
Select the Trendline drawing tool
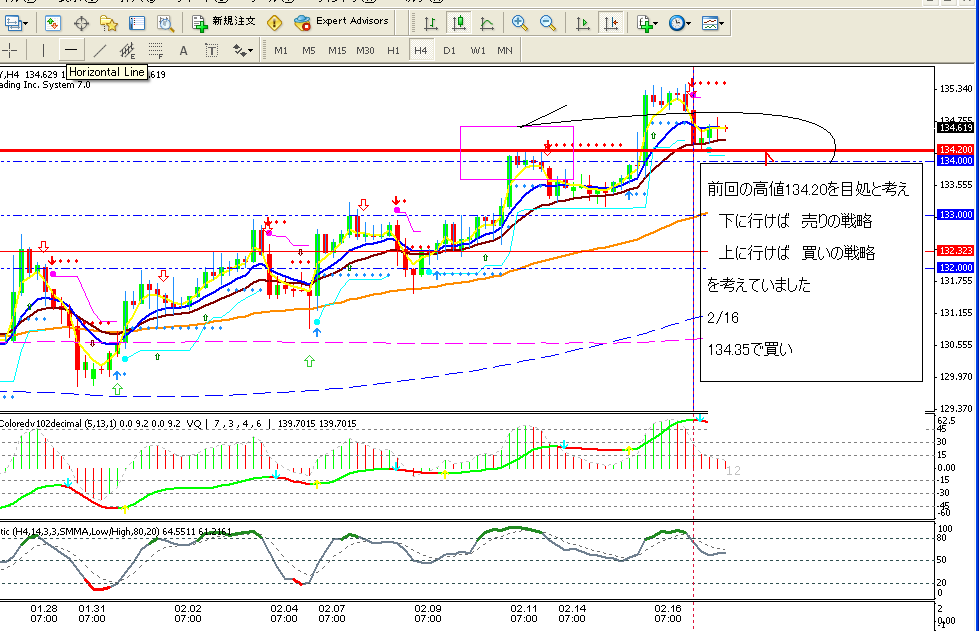point(100,50)
